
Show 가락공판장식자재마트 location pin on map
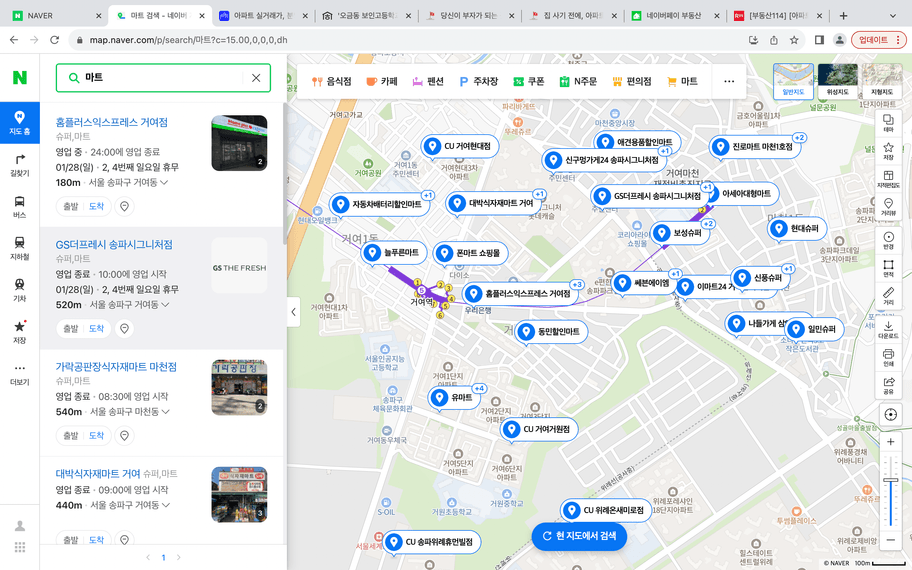(x=124, y=435)
